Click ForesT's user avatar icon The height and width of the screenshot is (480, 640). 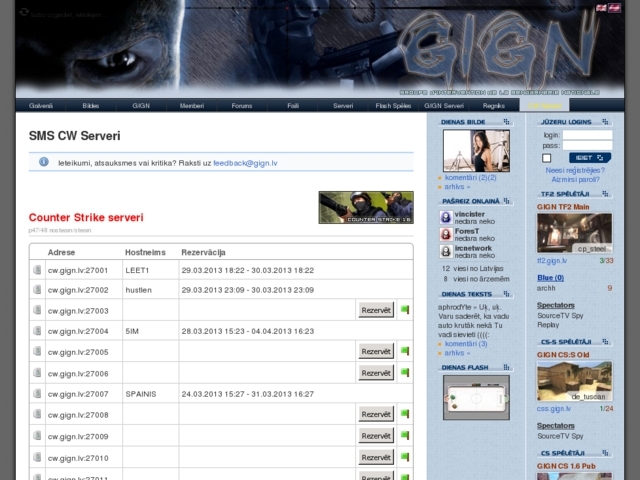(446, 234)
